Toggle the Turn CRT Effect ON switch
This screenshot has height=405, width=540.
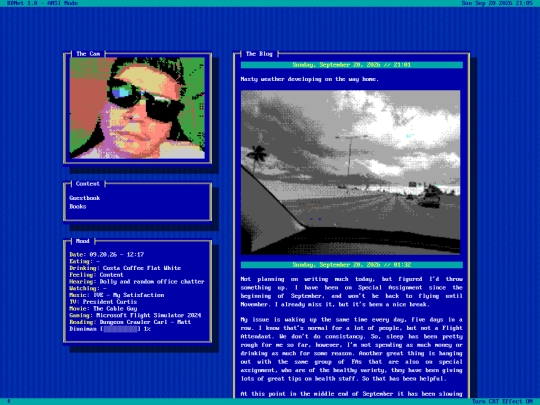point(502,401)
